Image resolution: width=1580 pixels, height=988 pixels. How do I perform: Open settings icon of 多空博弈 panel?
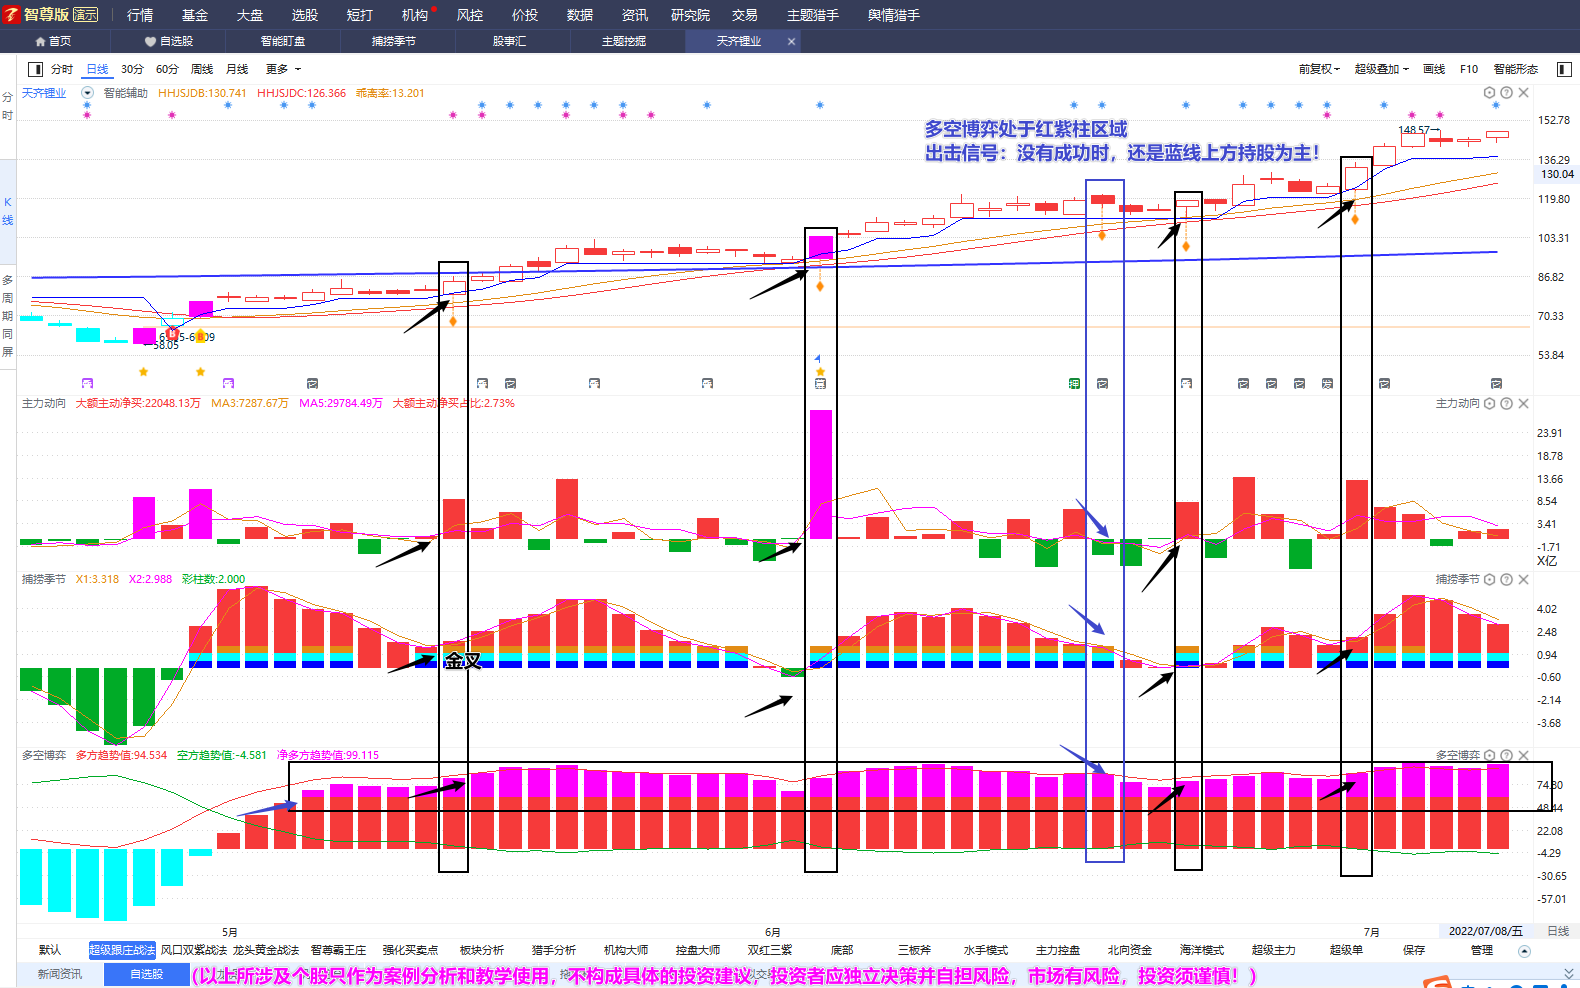pos(1489,756)
